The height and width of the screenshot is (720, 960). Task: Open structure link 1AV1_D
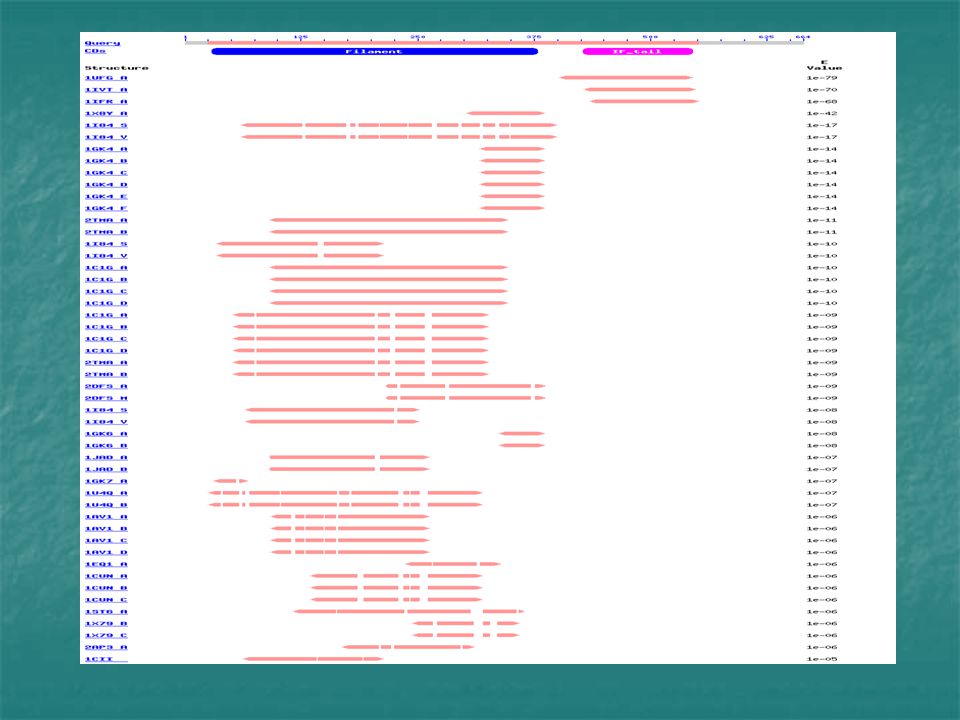[x=106, y=552]
